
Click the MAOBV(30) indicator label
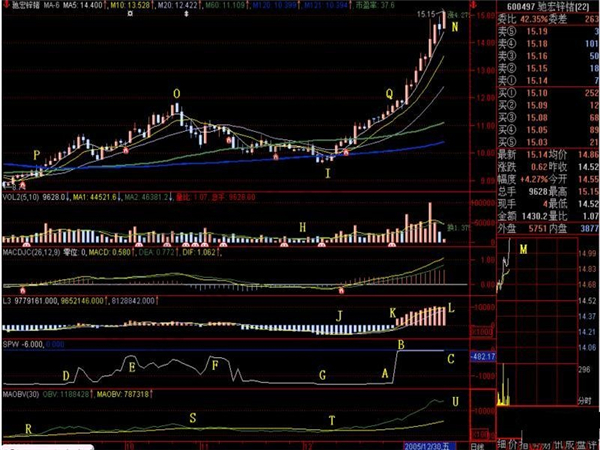pyautogui.click(x=21, y=394)
